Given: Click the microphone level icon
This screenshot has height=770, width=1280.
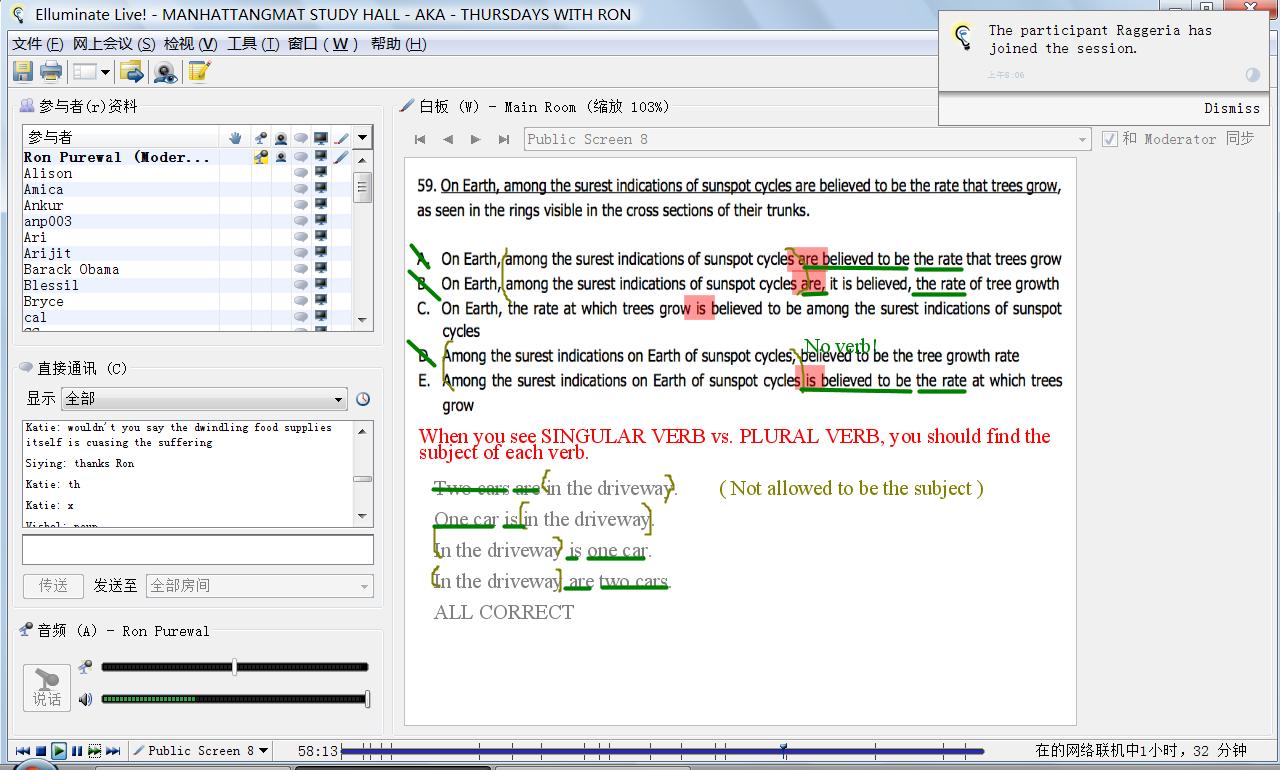Looking at the screenshot, I should tap(86, 667).
